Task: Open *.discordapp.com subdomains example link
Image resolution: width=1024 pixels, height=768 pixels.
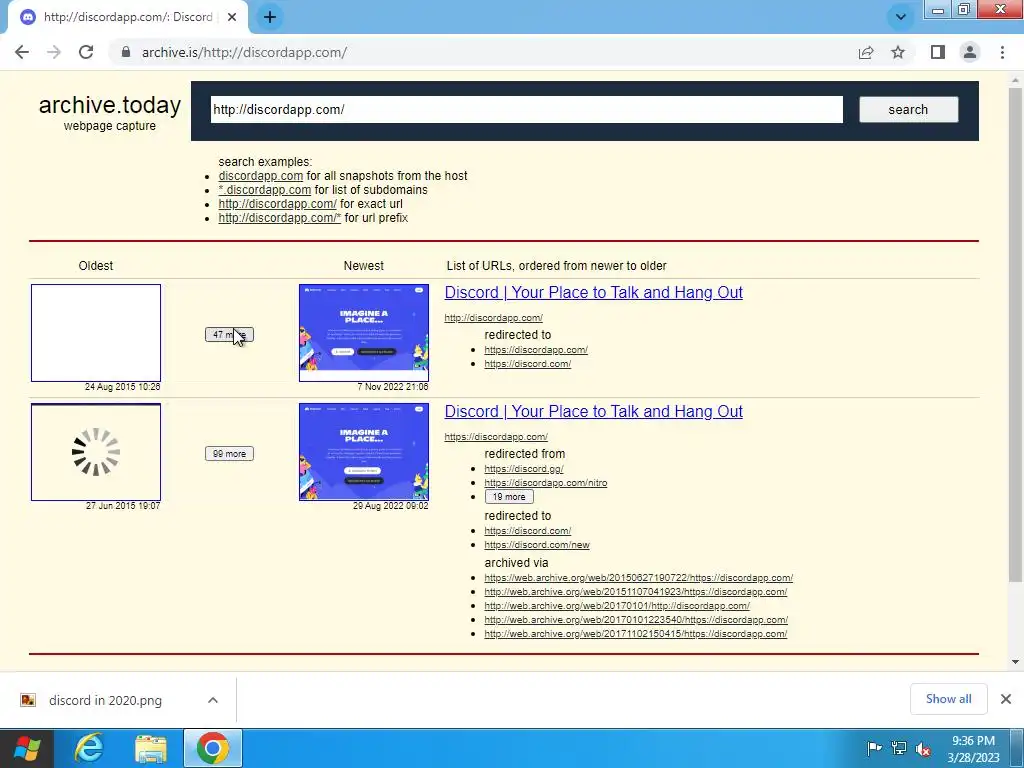Action: [264, 190]
